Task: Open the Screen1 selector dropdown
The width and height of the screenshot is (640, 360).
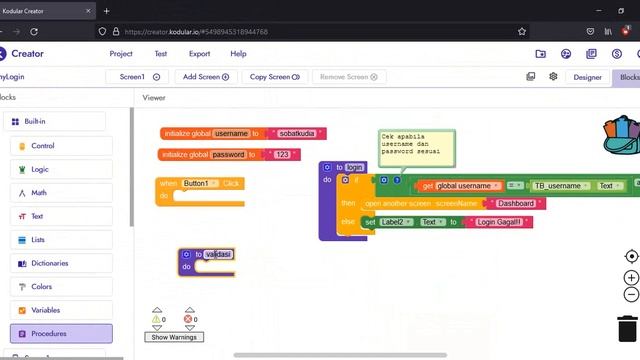Action: [x=137, y=77]
